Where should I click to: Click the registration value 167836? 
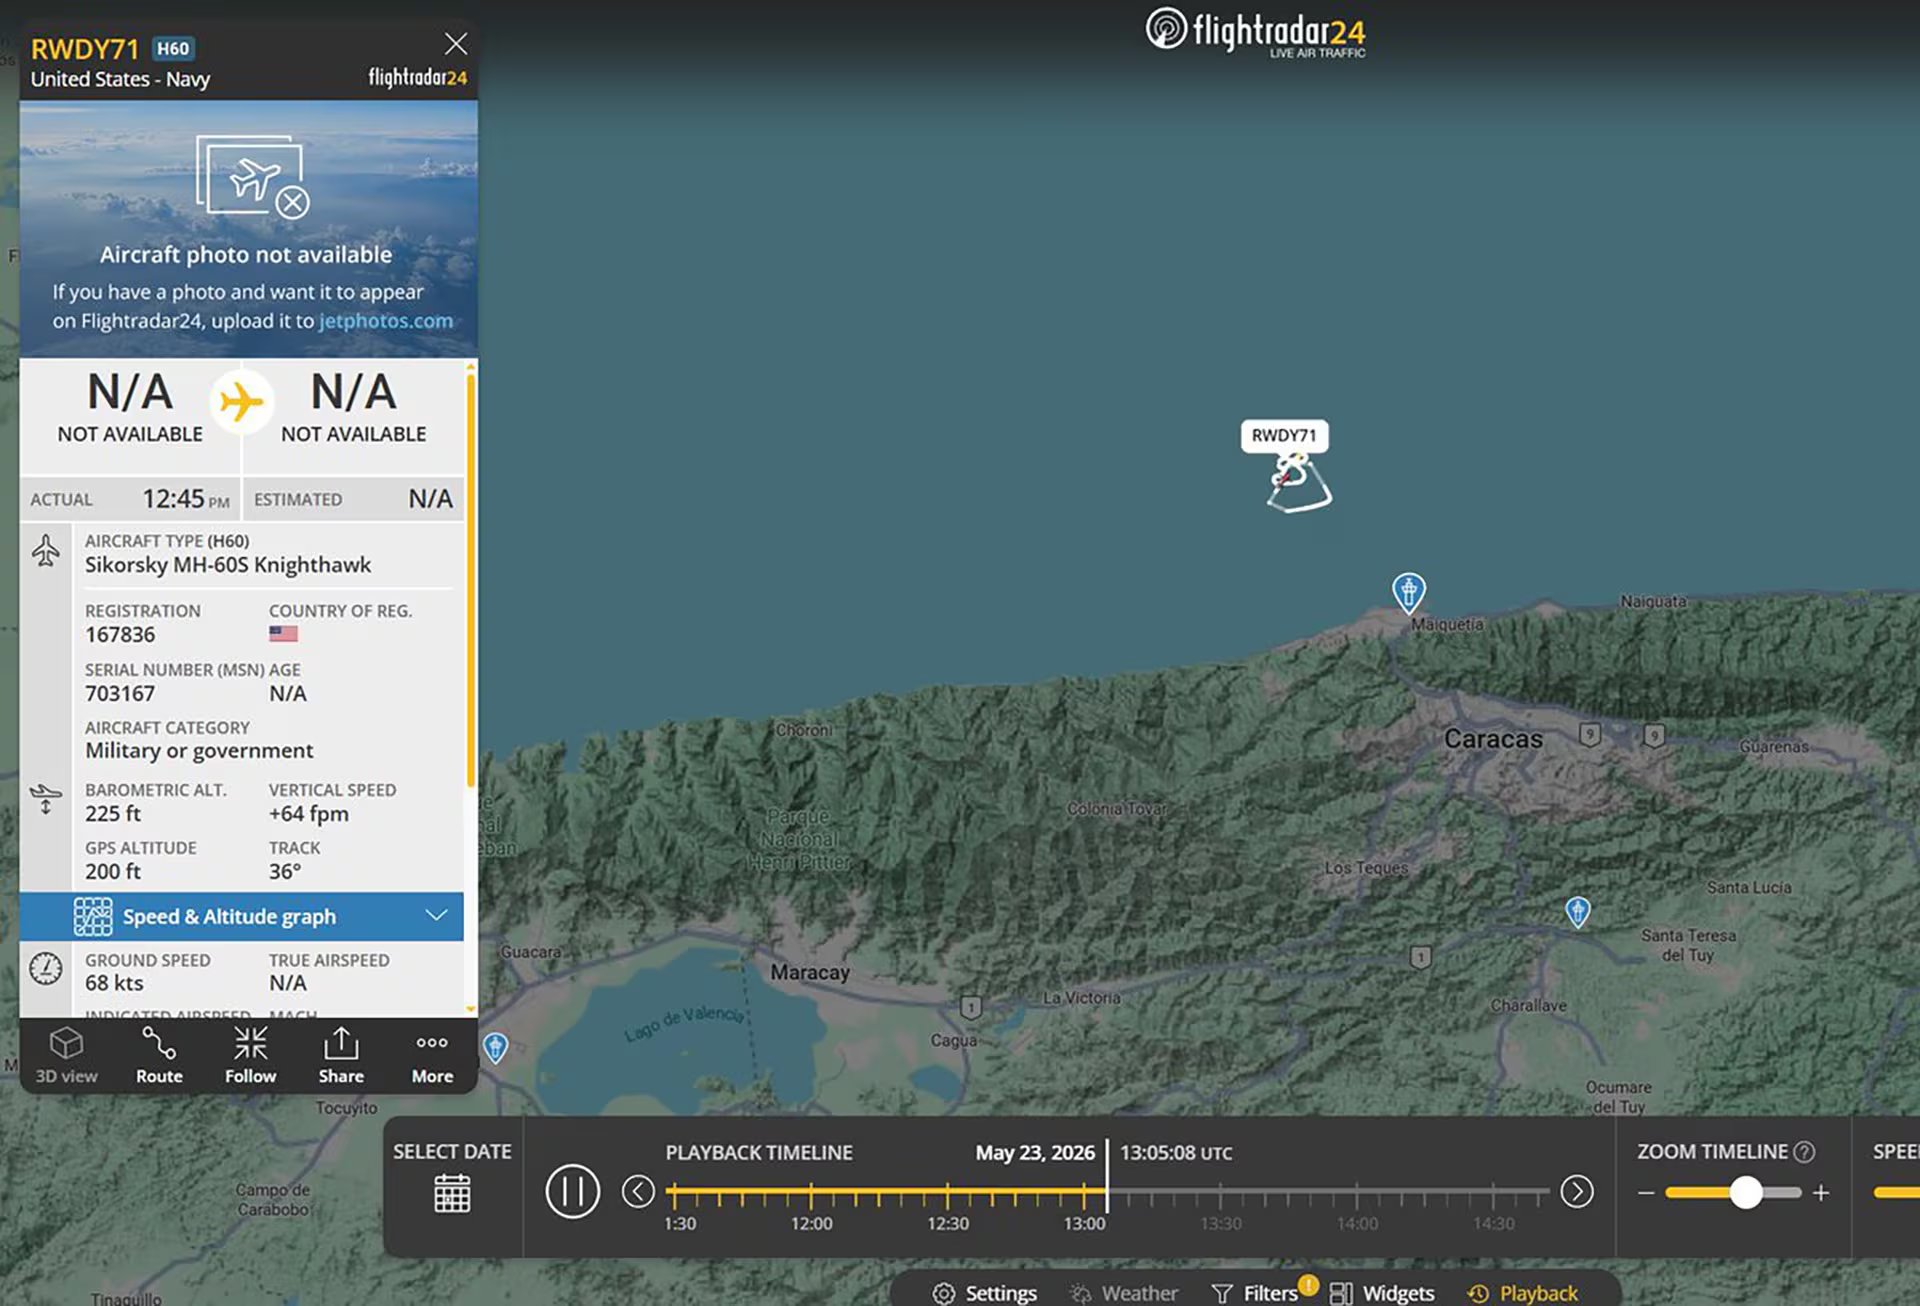click(120, 635)
